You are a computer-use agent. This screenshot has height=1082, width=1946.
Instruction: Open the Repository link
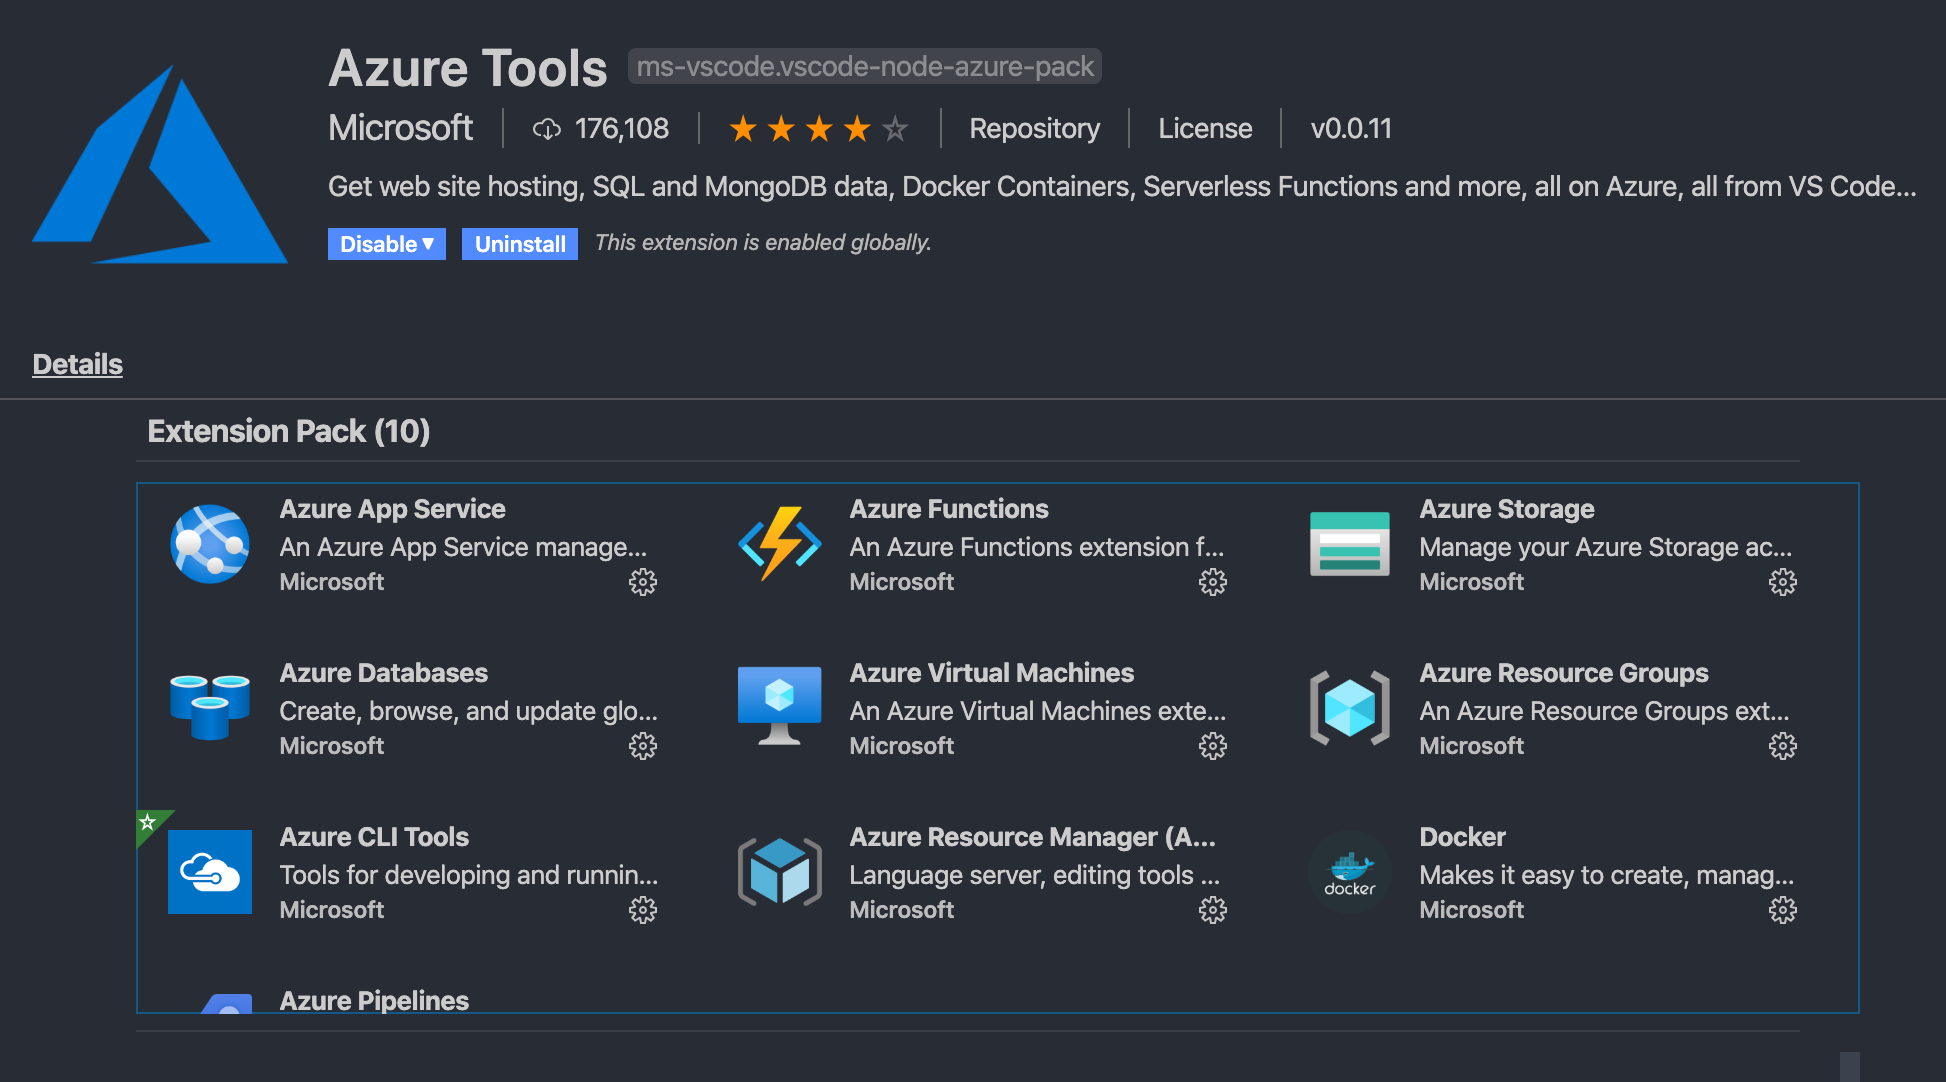(1033, 128)
